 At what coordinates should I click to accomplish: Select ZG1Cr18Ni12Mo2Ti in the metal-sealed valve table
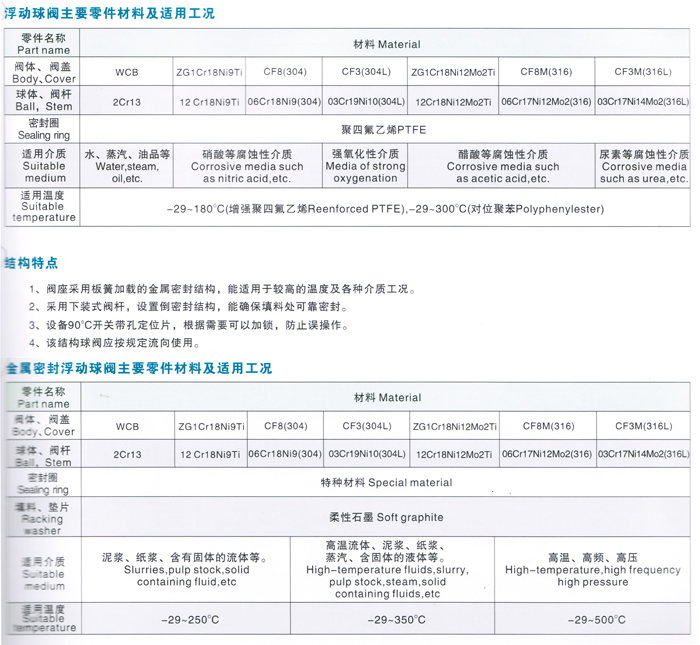(454, 427)
